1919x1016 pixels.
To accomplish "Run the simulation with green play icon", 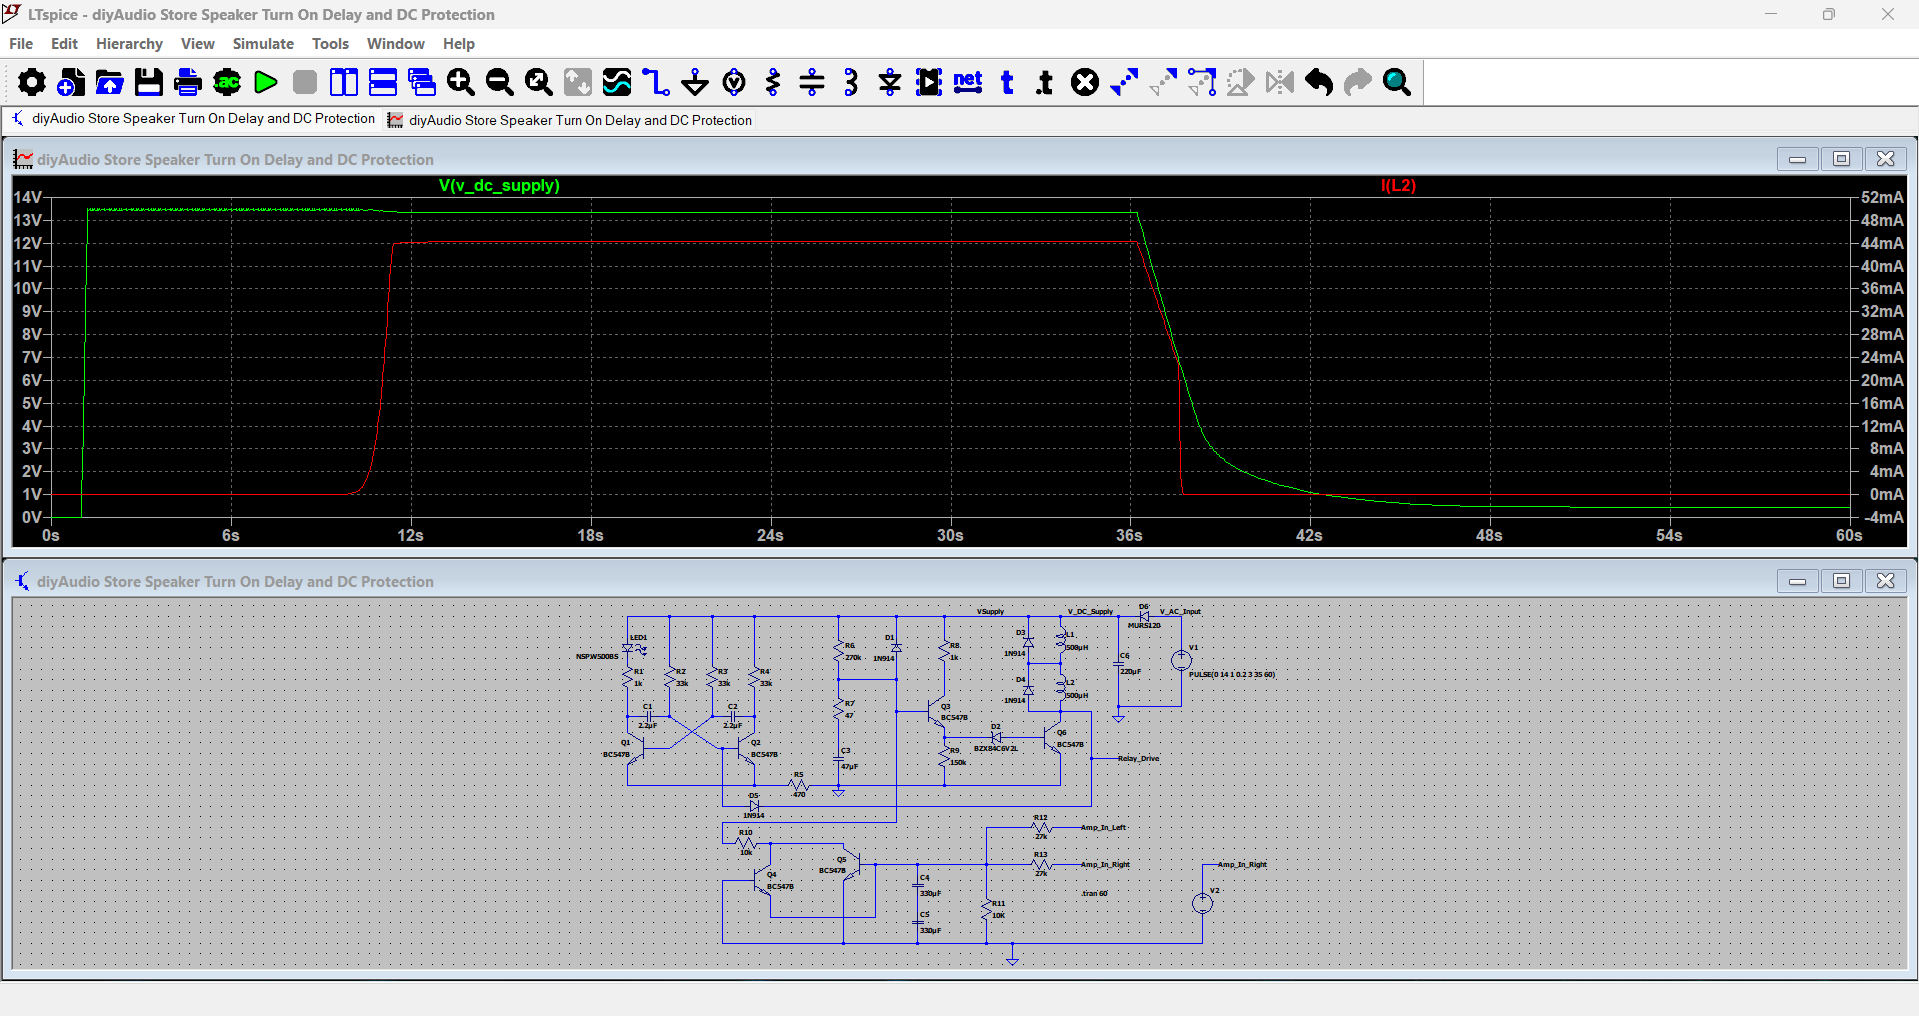I will pyautogui.click(x=266, y=82).
